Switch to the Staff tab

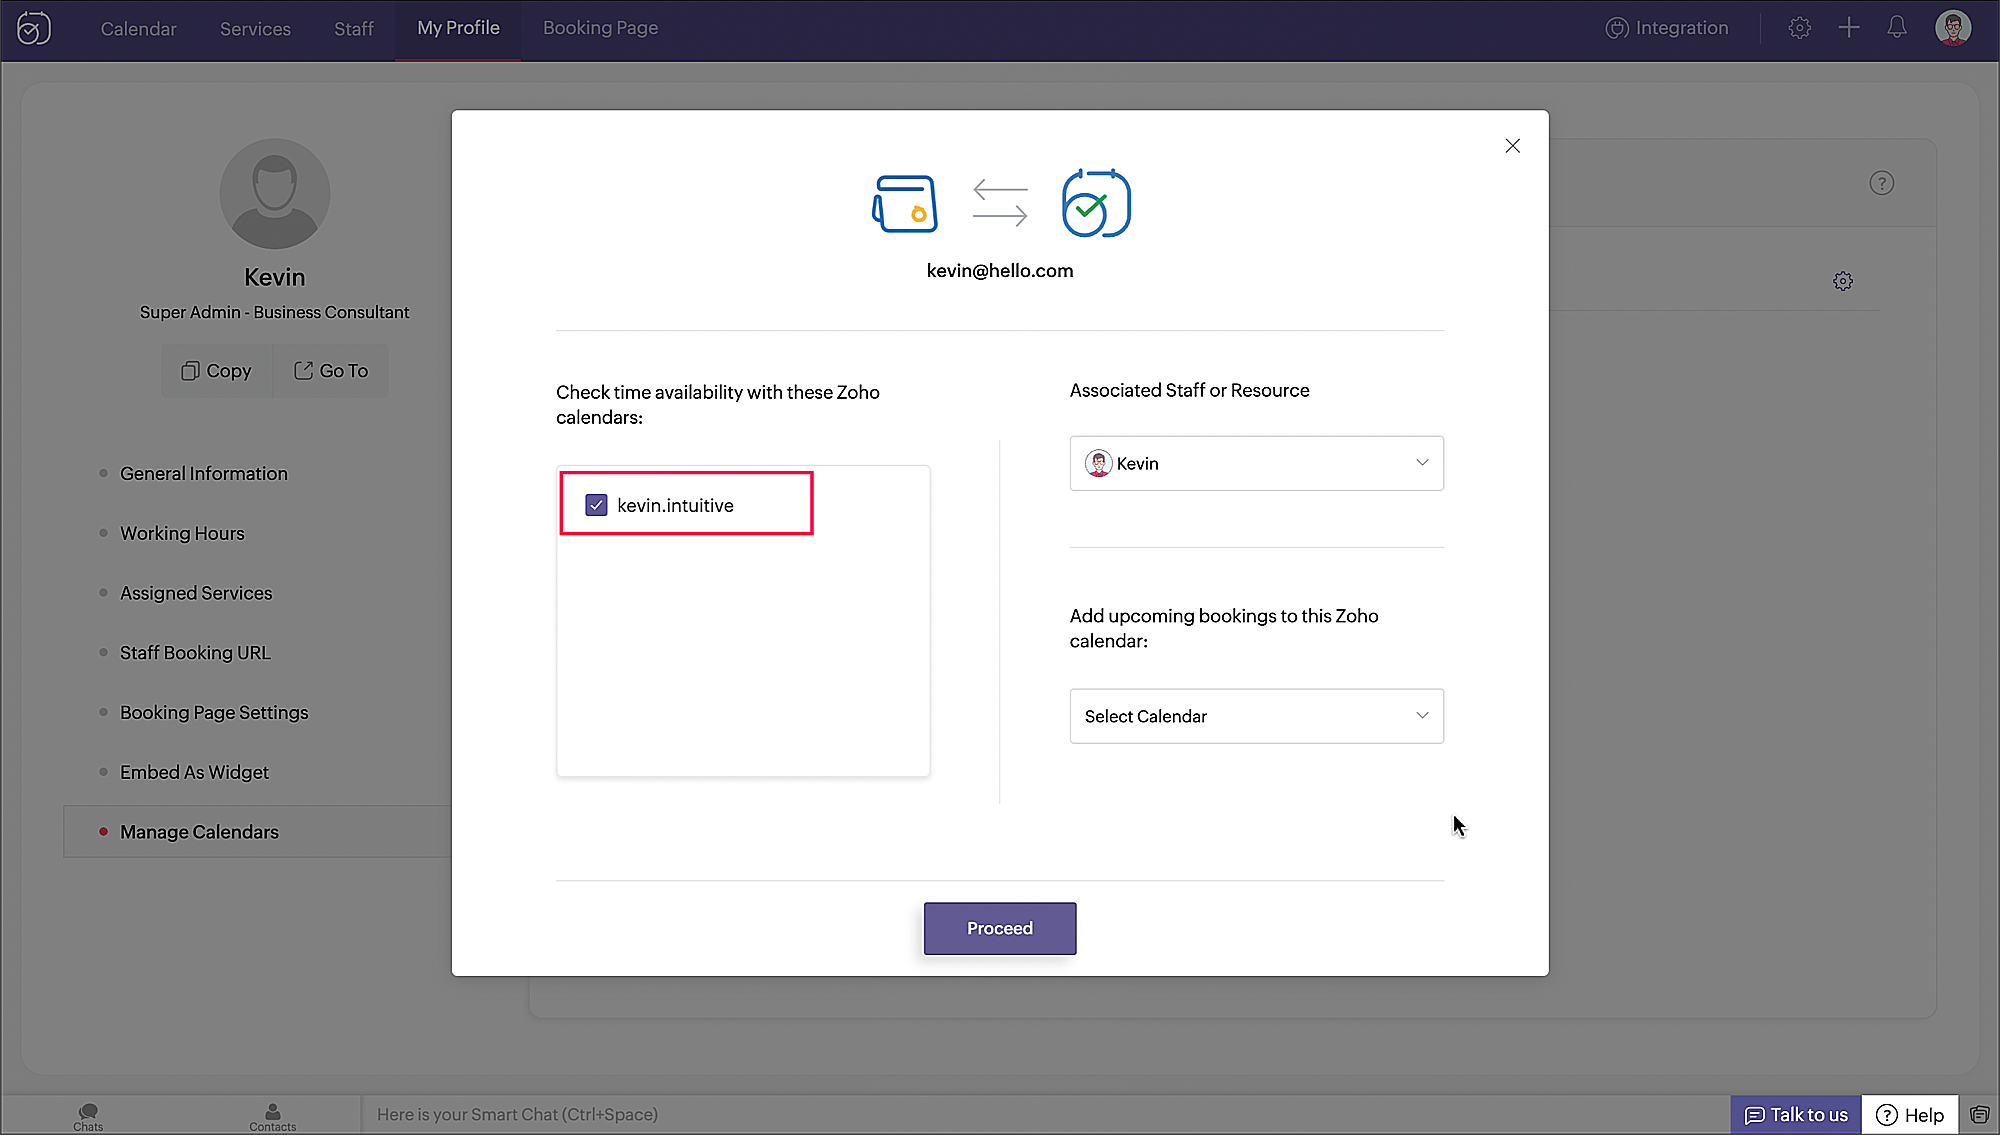click(353, 29)
